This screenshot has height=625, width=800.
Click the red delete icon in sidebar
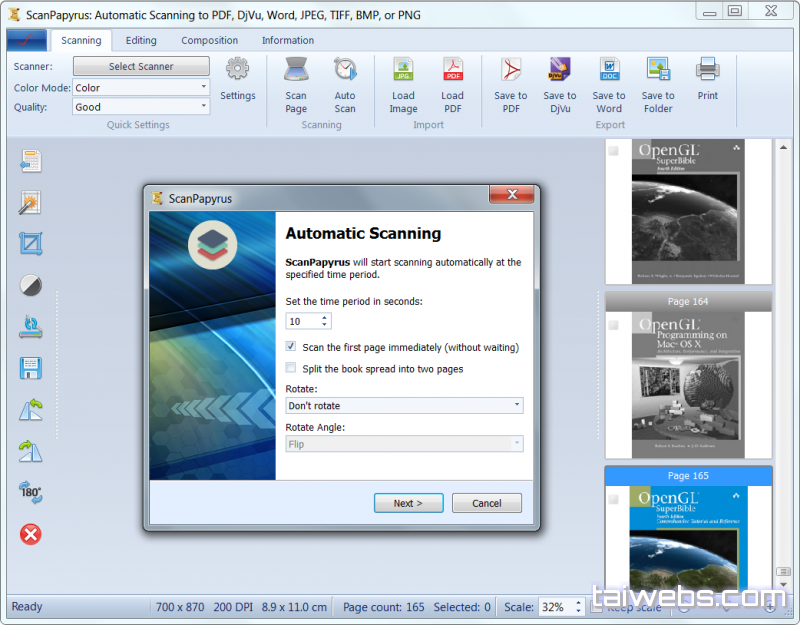click(30, 534)
